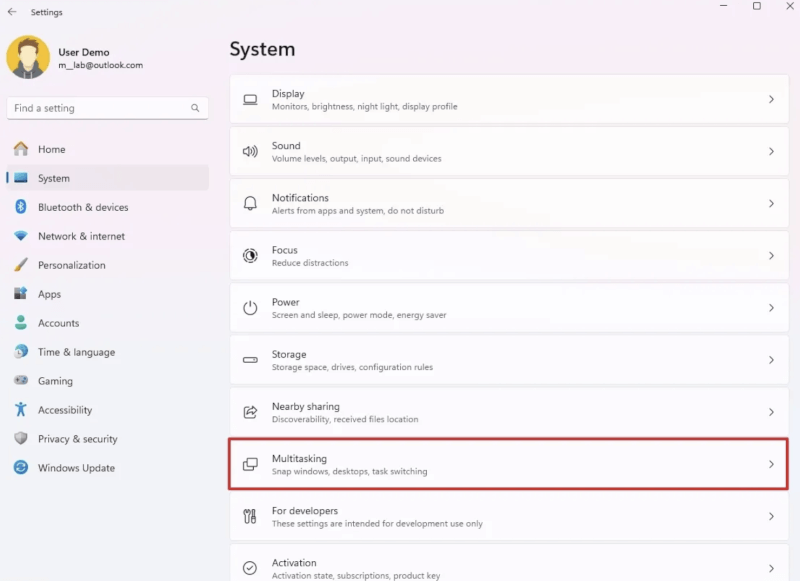Click the Find a setting search field
This screenshot has height=581, width=800.
pyautogui.click(x=108, y=108)
